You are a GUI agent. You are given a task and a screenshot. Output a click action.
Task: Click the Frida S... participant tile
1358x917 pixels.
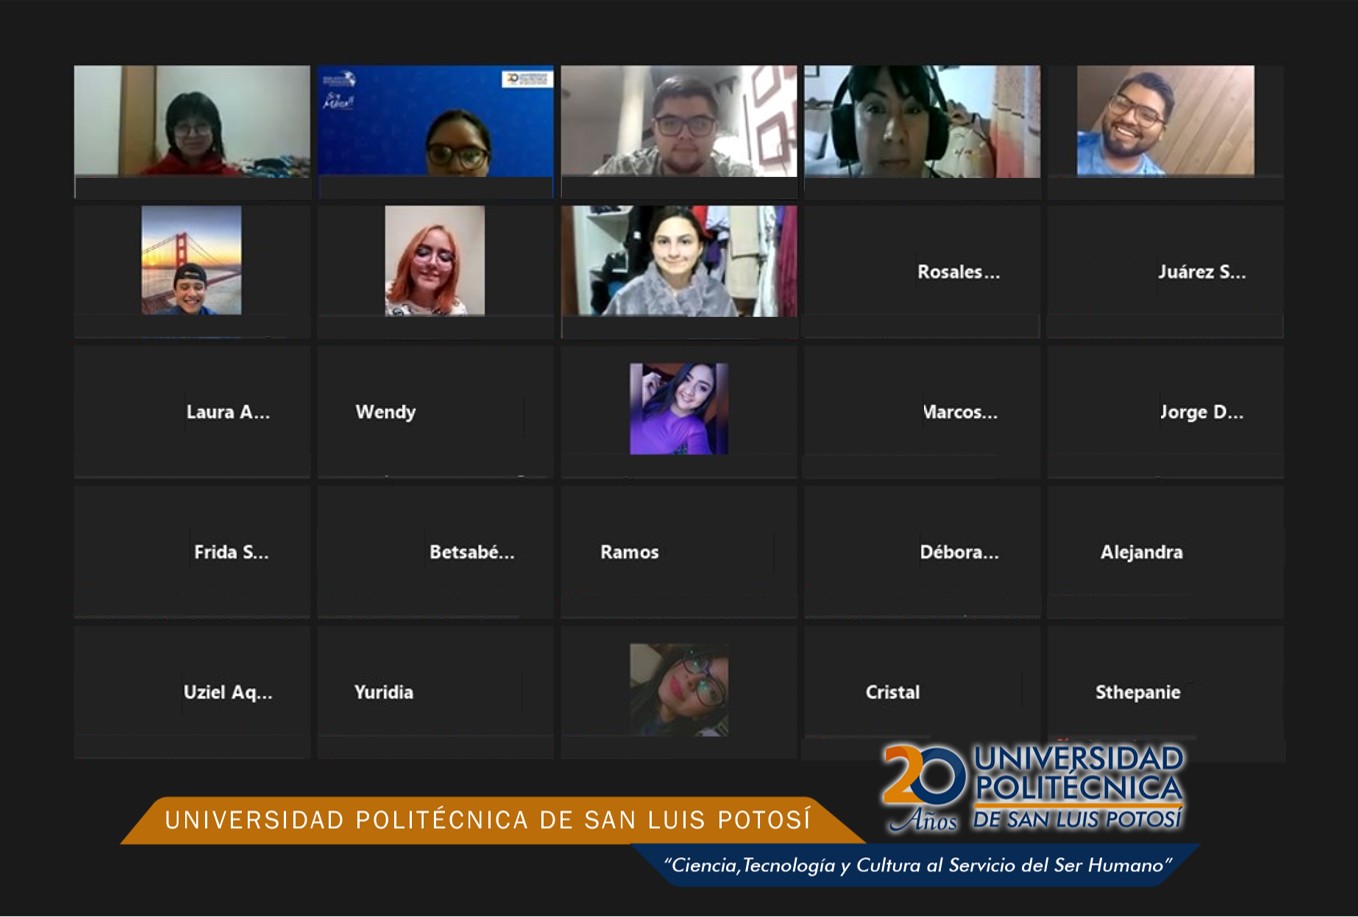click(192, 552)
